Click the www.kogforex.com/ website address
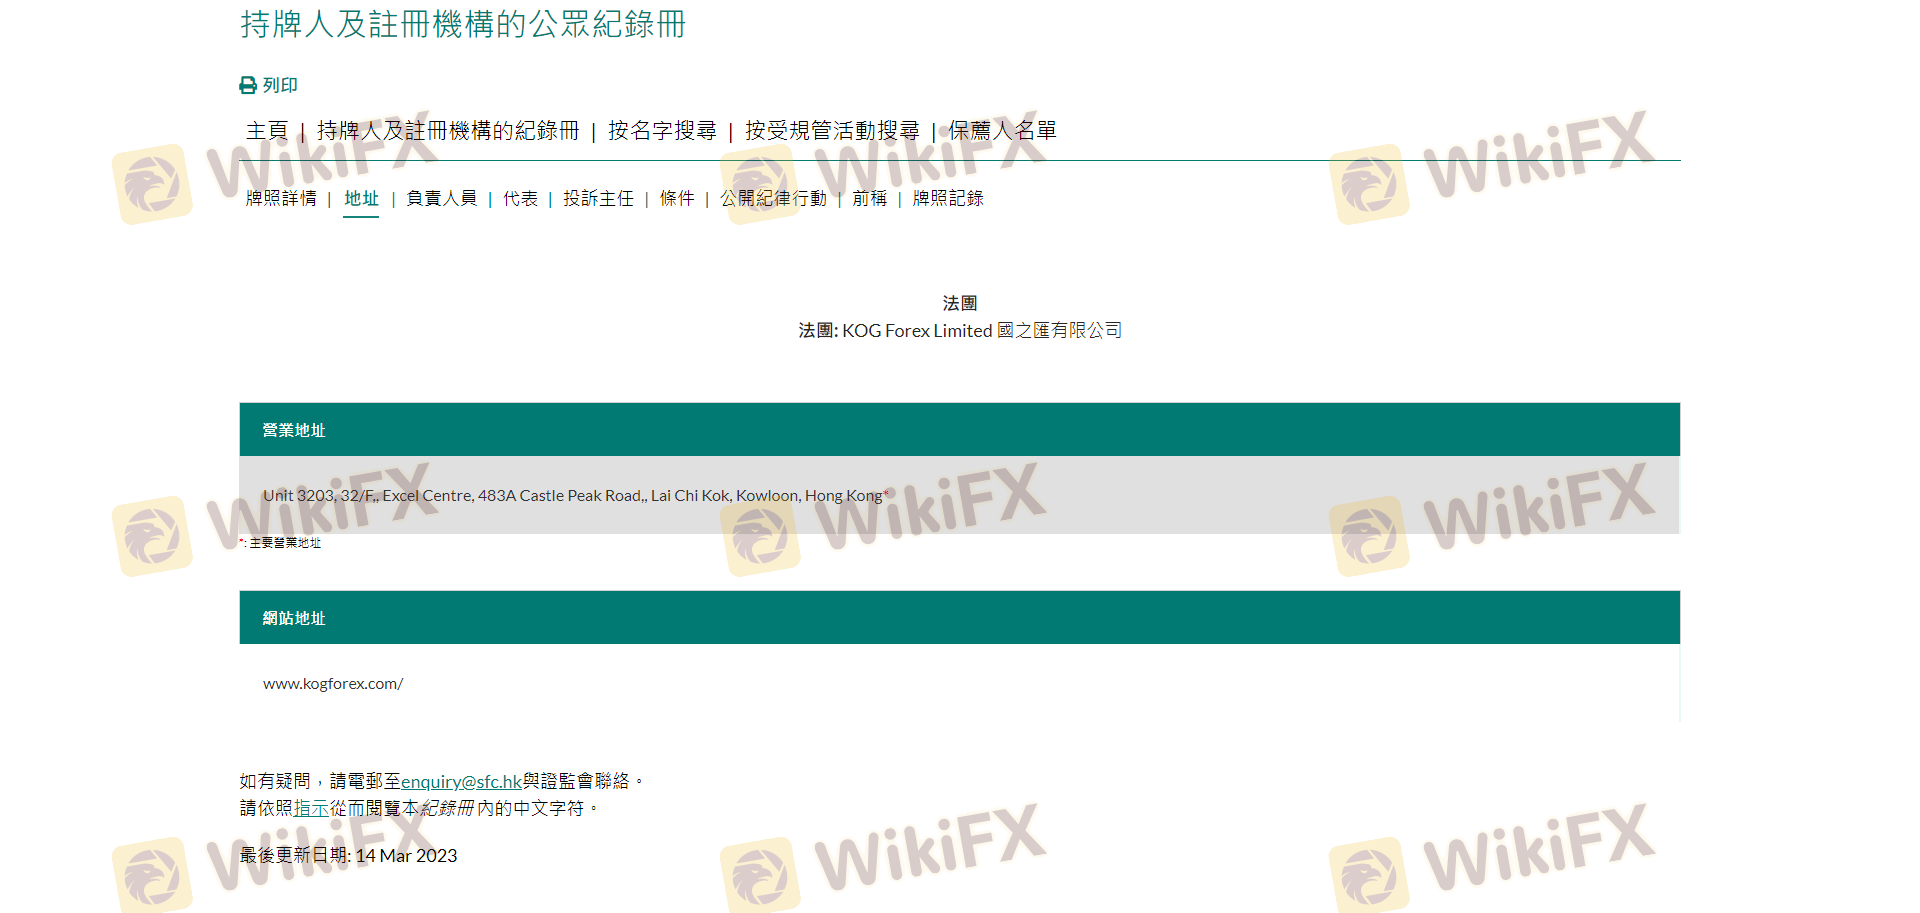The width and height of the screenshot is (1920, 913). 333,684
